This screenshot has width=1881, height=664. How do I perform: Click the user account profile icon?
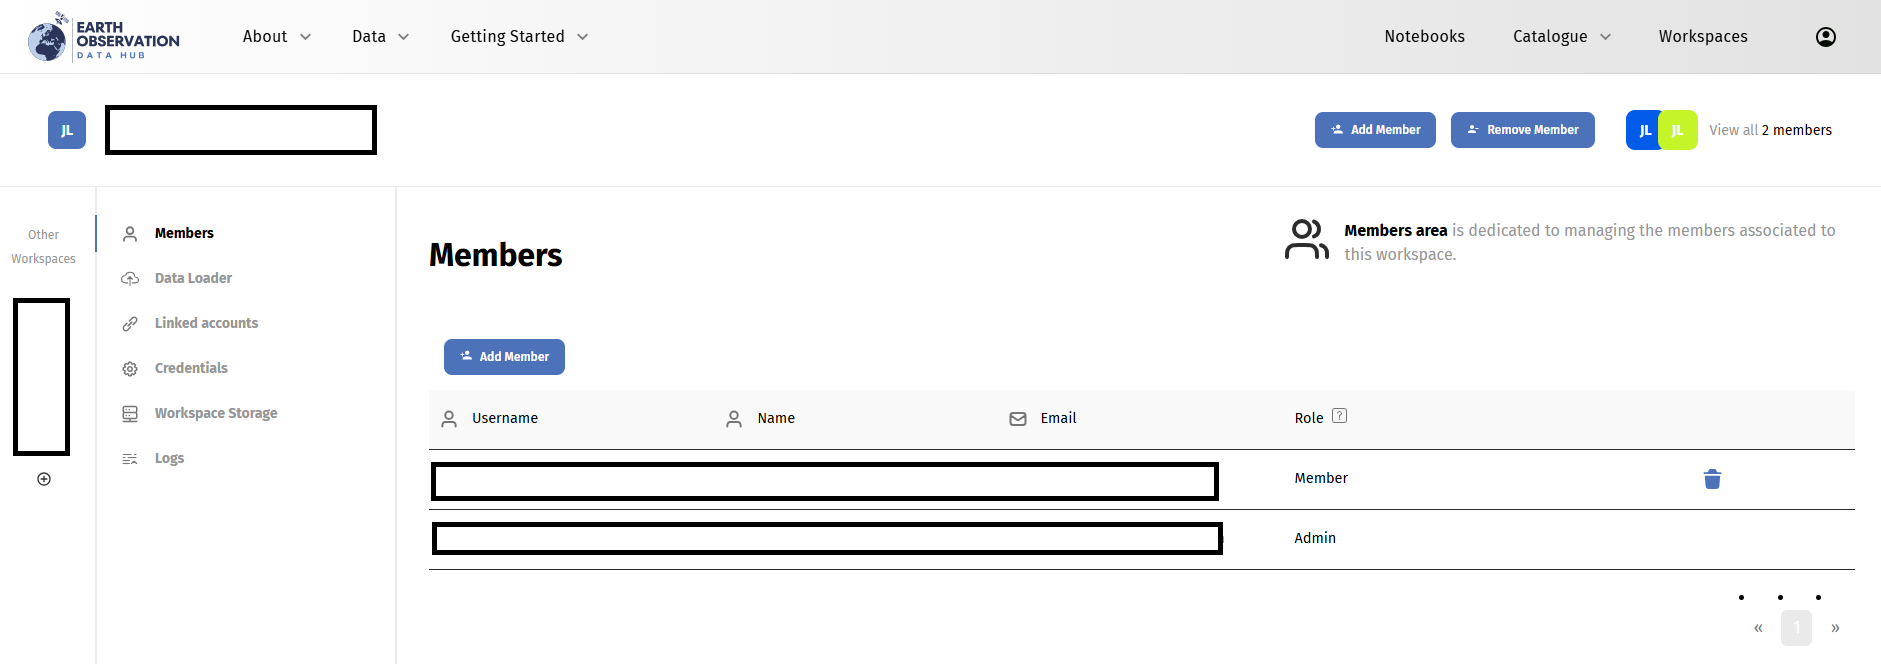click(x=1825, y=37)
